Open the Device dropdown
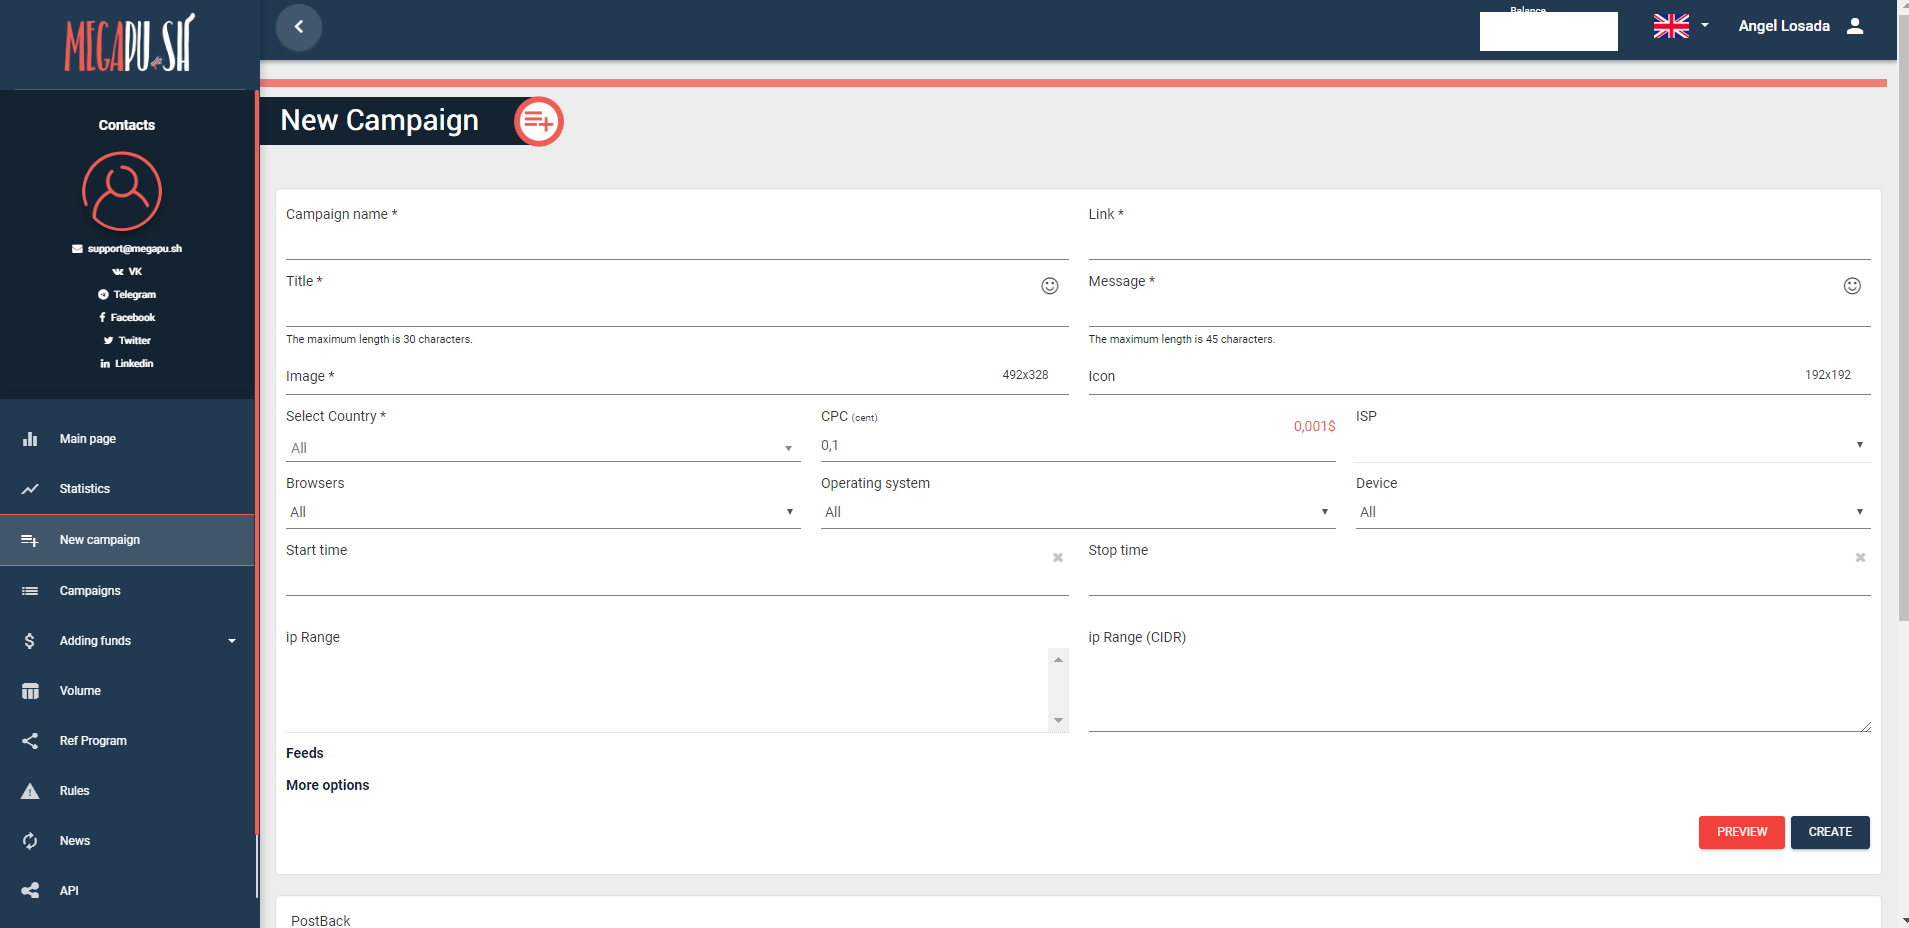This screenshot has width=1909, height=928. click(1612, 512)
